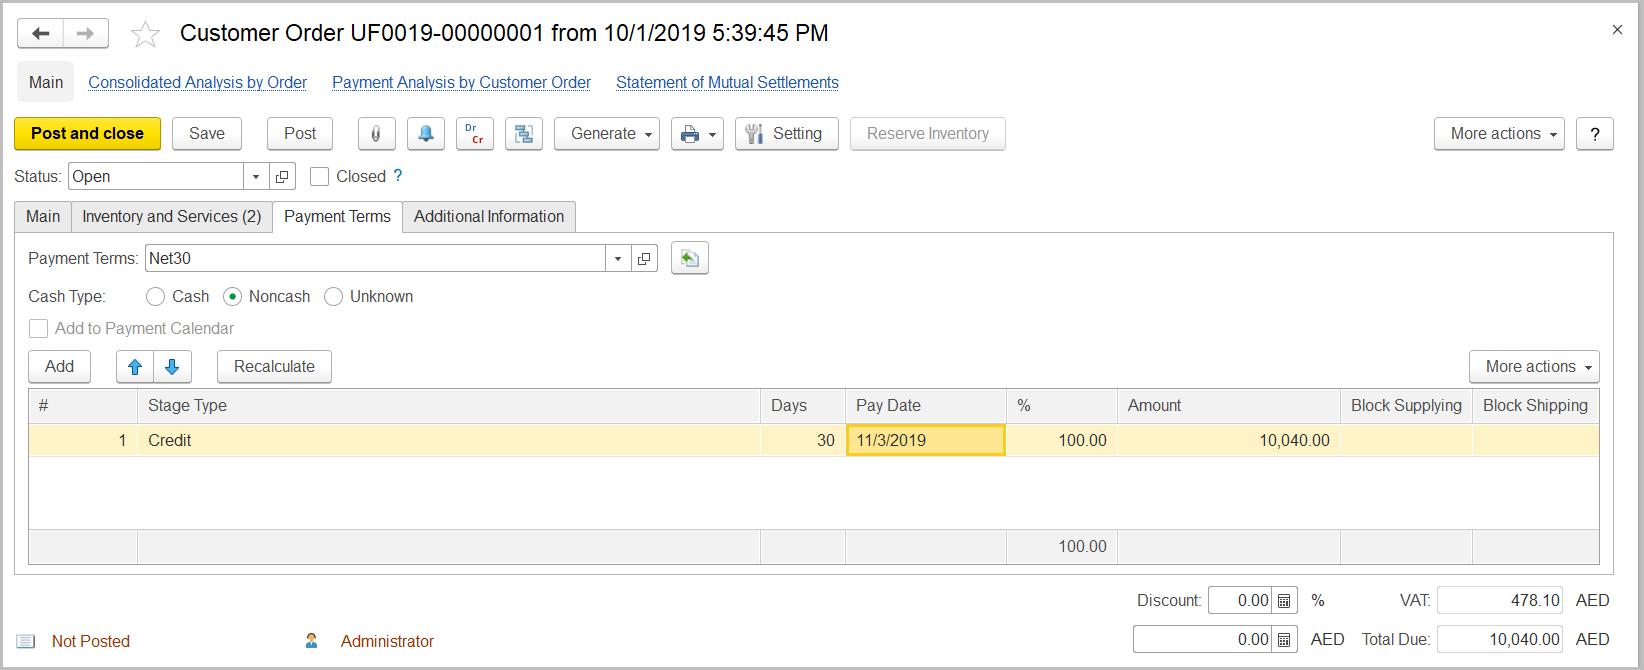Open calculator for Discount percent field
1644x670 pixels.
click(1284, 601)
